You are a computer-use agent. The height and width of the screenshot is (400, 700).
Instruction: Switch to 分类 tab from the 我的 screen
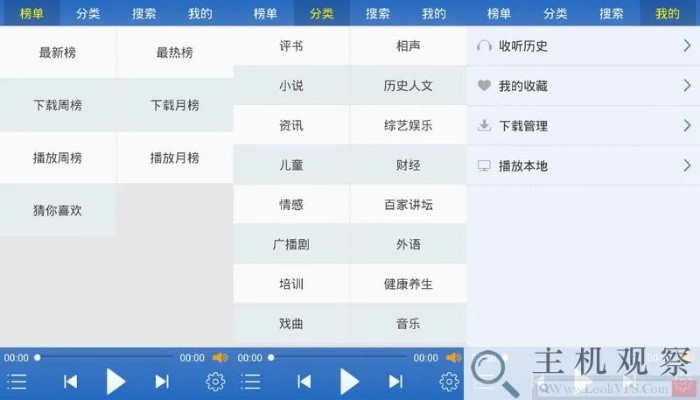tap(555, 13)
